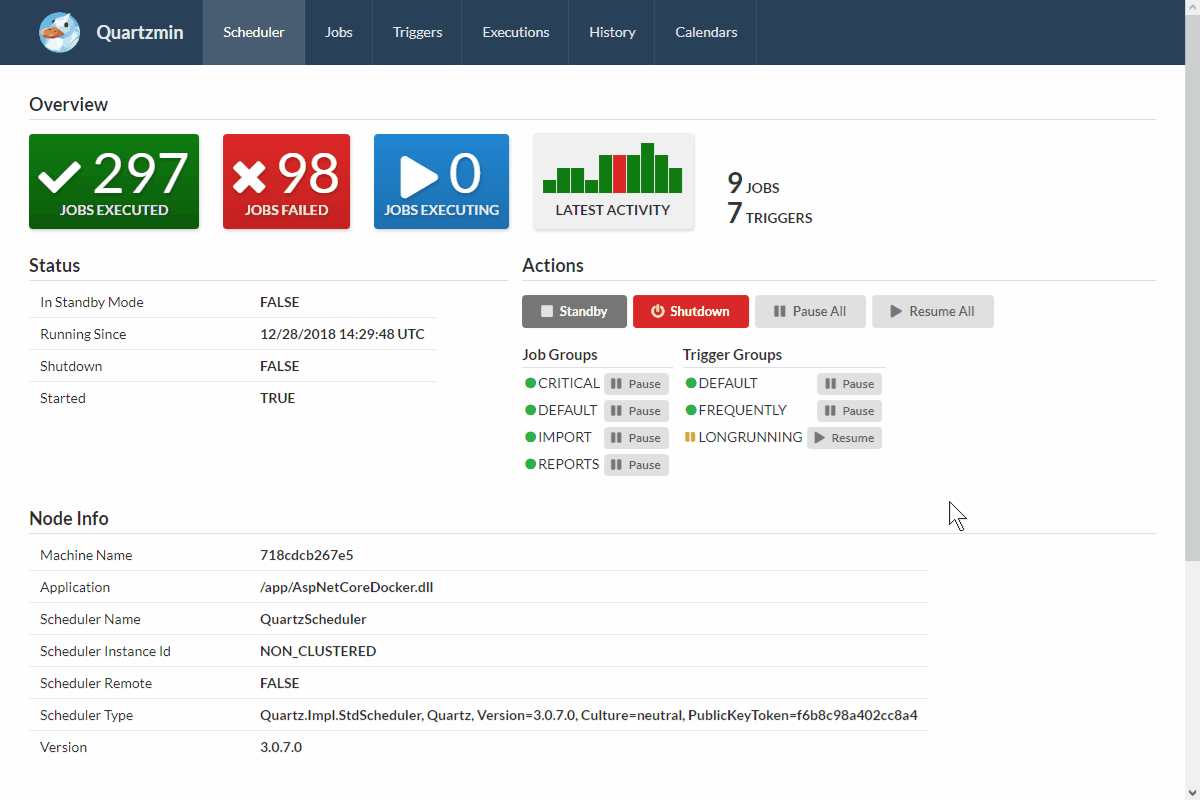Switch to the Triggers tab
This screenshot has width=1200, height=800.
(x=417, y=32)
